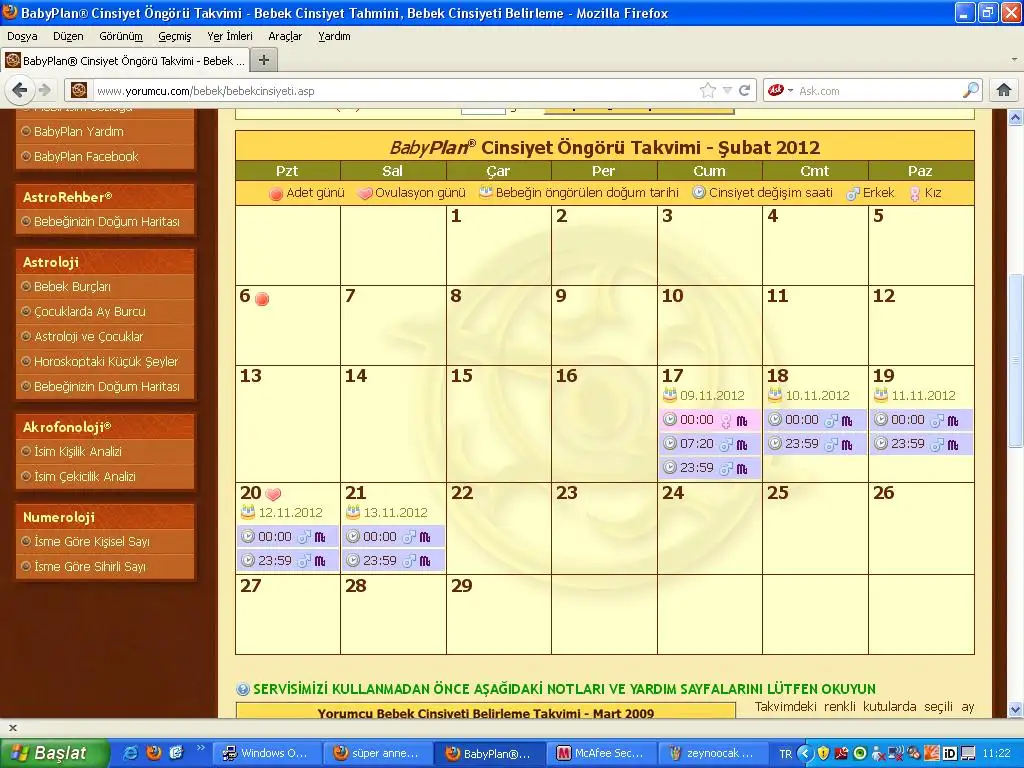Select the BabyPlan Cinsiyet Öngörü browser tab
This screenshot has width=1024, height=768.
[125, 61]
